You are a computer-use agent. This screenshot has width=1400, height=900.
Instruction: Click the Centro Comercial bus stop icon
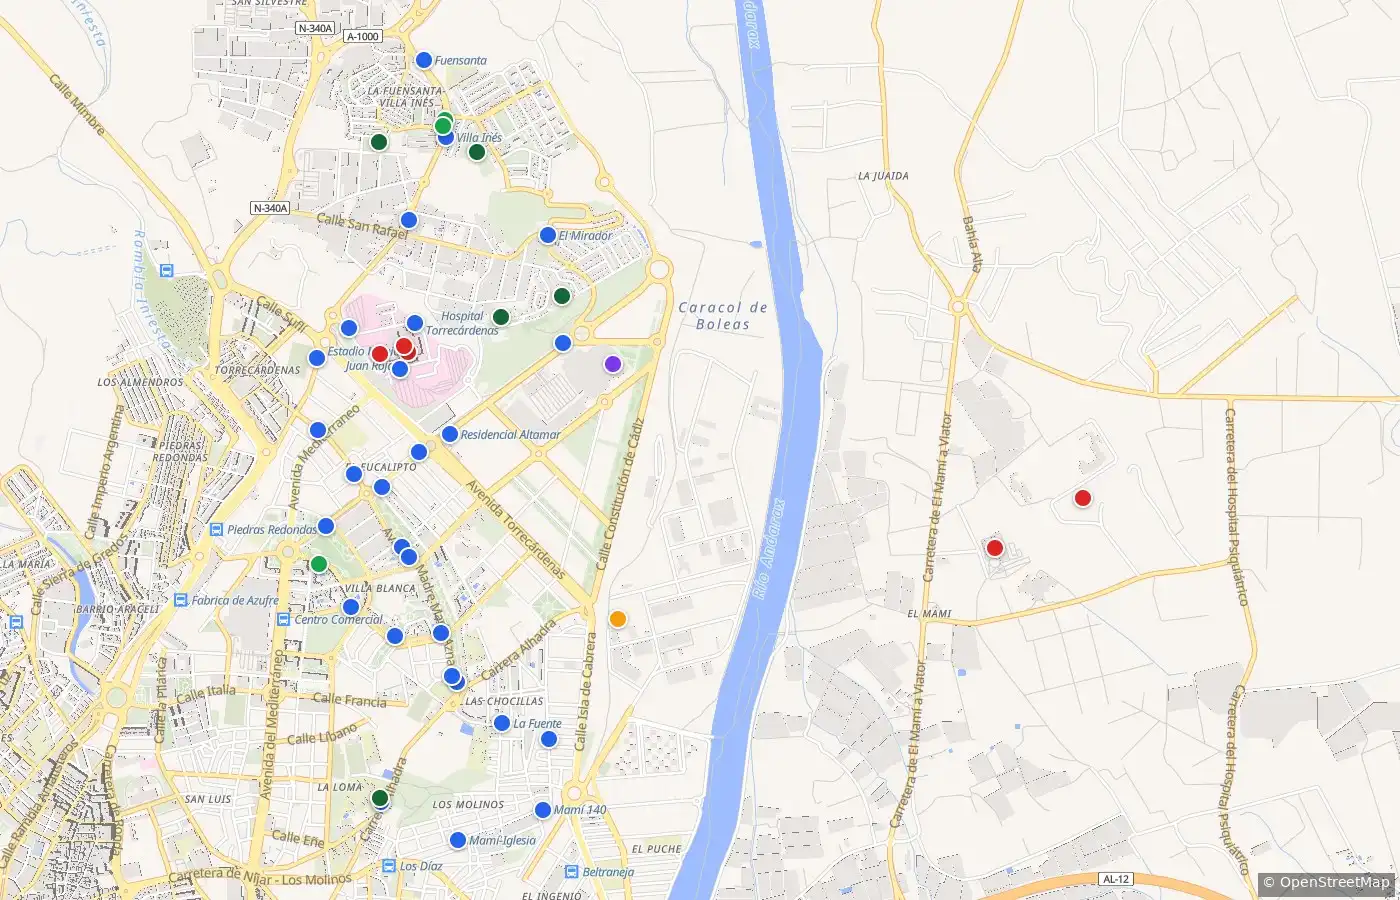[x=284, y=619]
